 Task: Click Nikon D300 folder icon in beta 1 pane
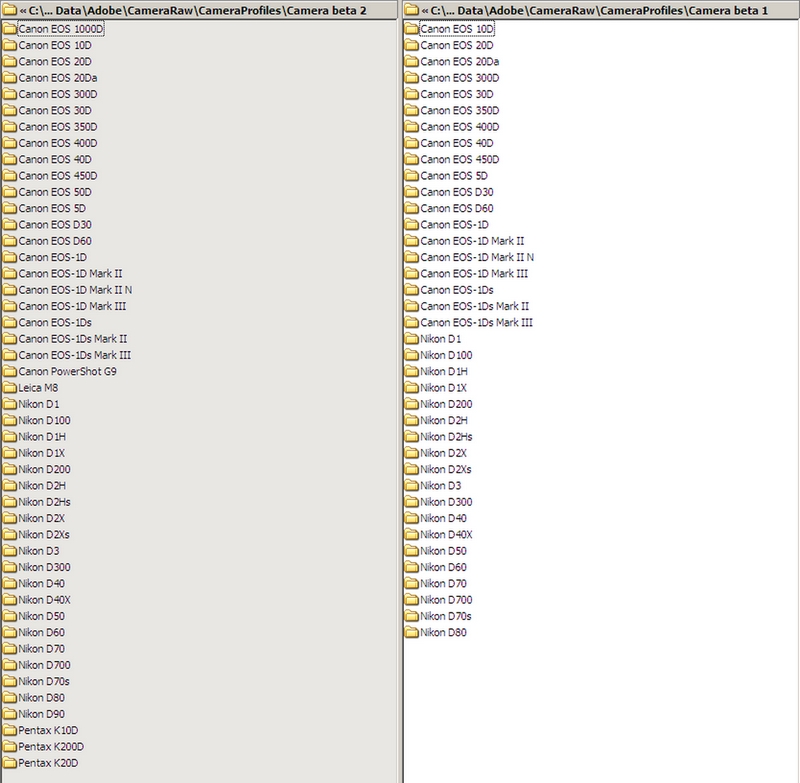(x=411, y=502)
